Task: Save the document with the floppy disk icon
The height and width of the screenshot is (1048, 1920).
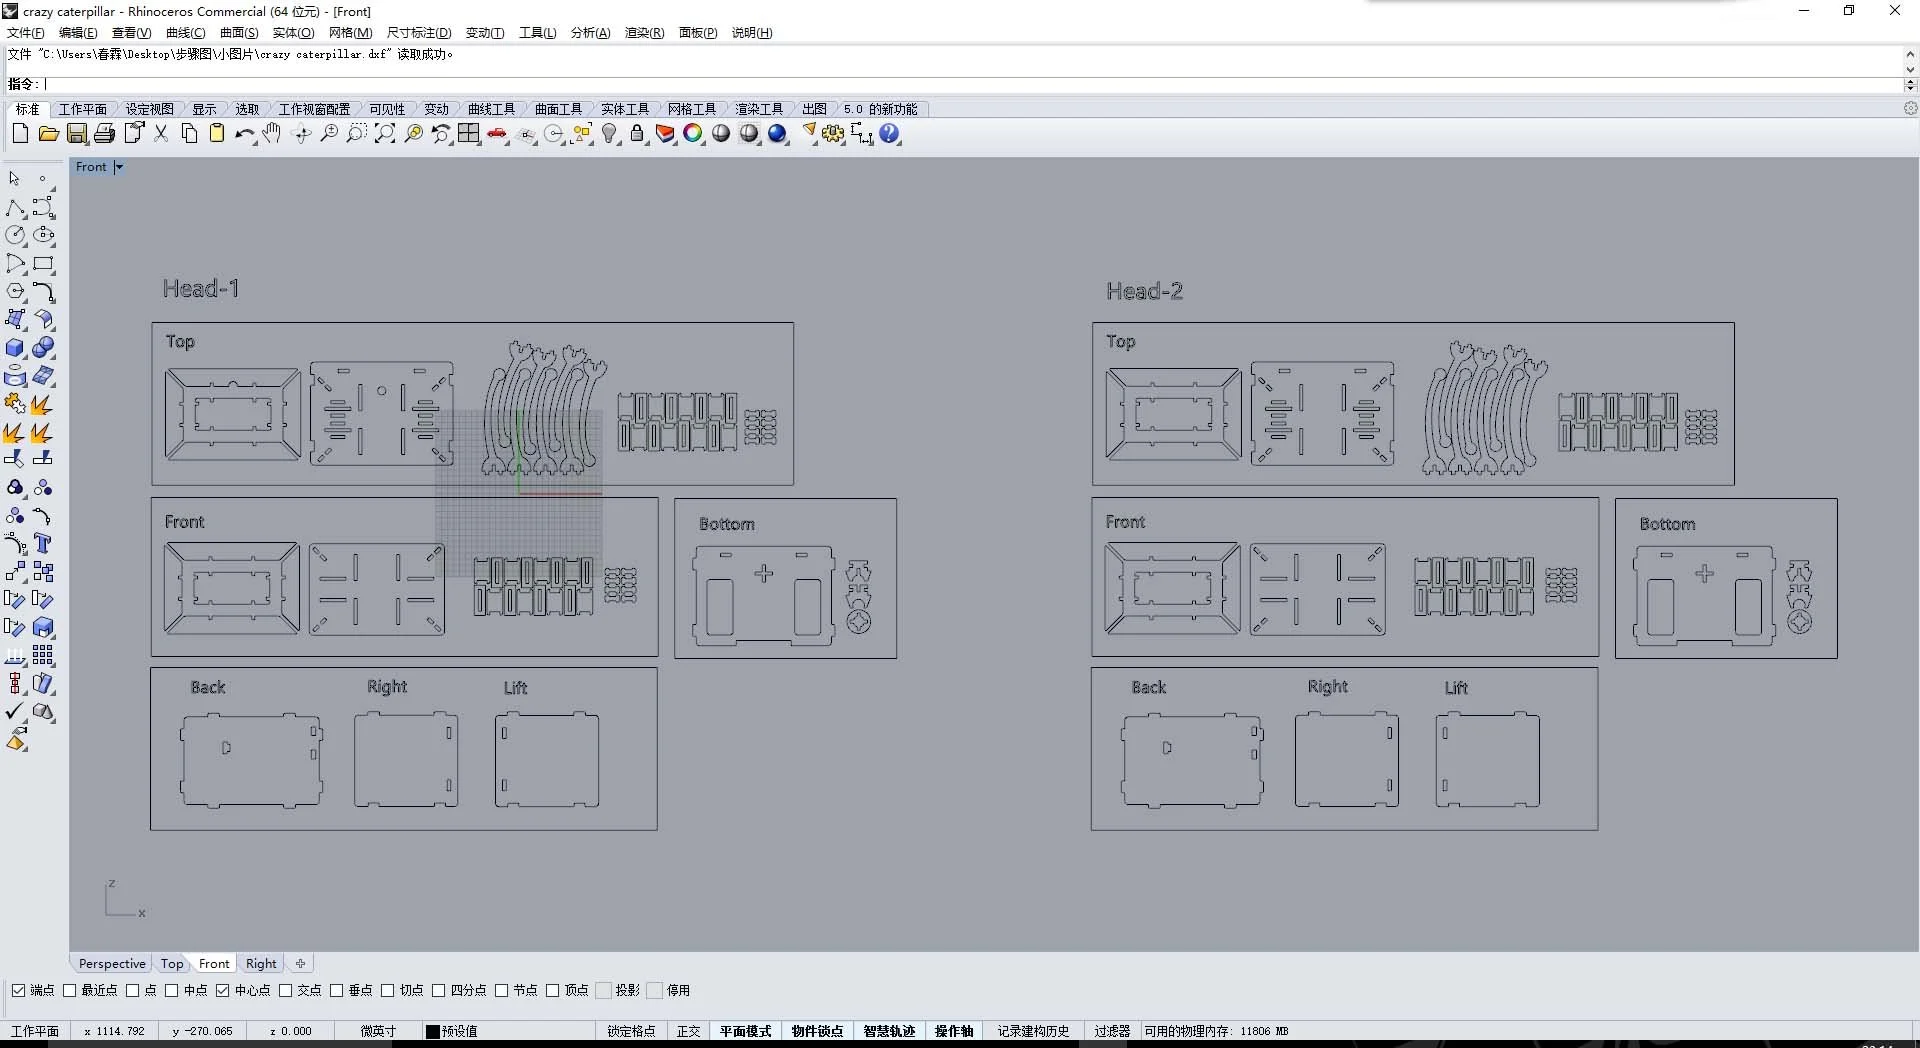Action: point(76,133)
